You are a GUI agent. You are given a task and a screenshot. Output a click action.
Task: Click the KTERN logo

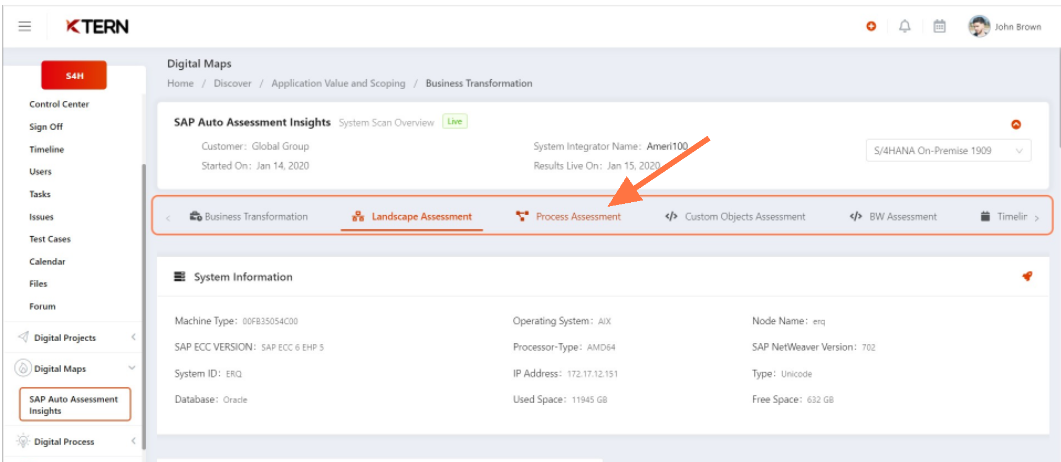97,26
